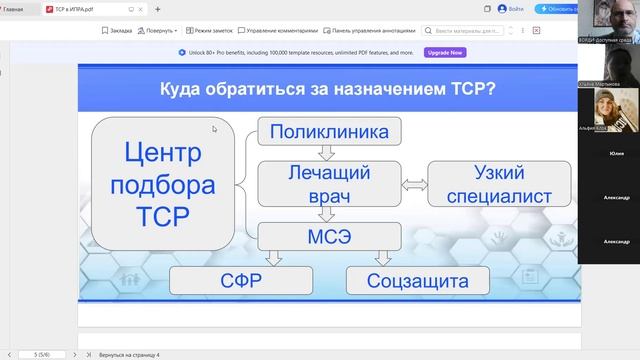Click the Войти sign-in button

click(511, 9)
